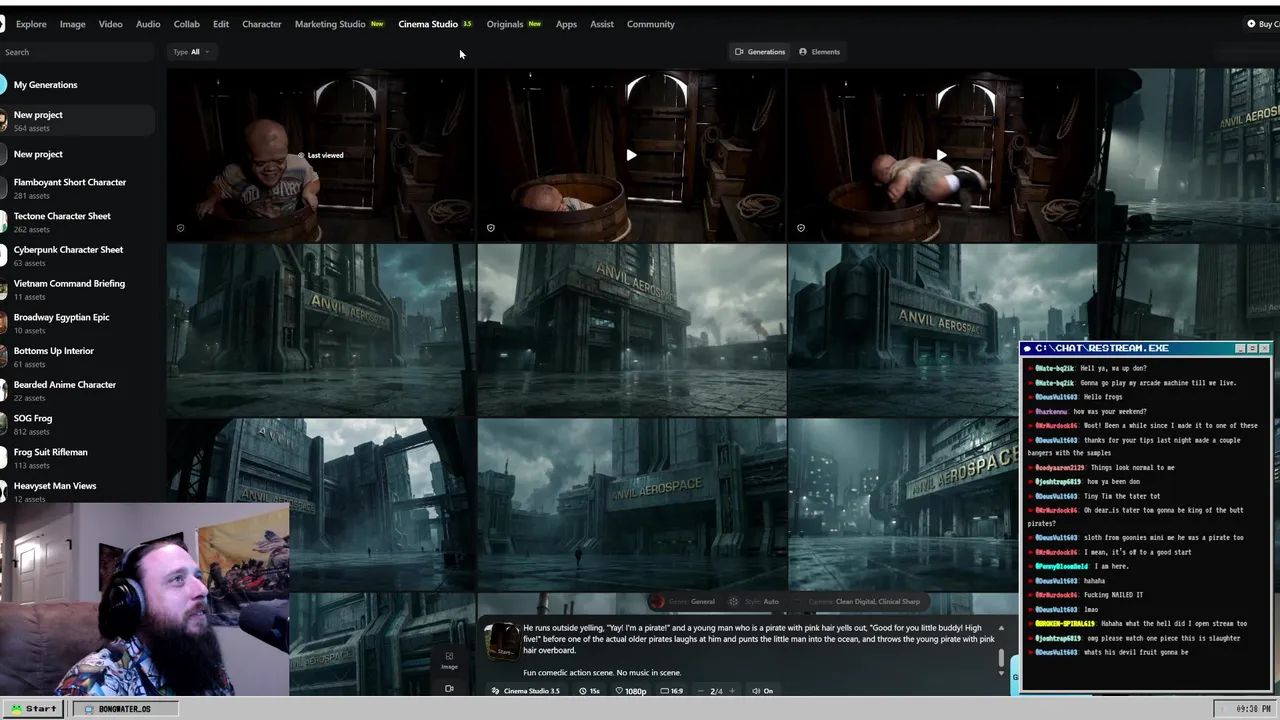Click shield icon on third video
This screenshot has width=1280, height=720.
800,228
